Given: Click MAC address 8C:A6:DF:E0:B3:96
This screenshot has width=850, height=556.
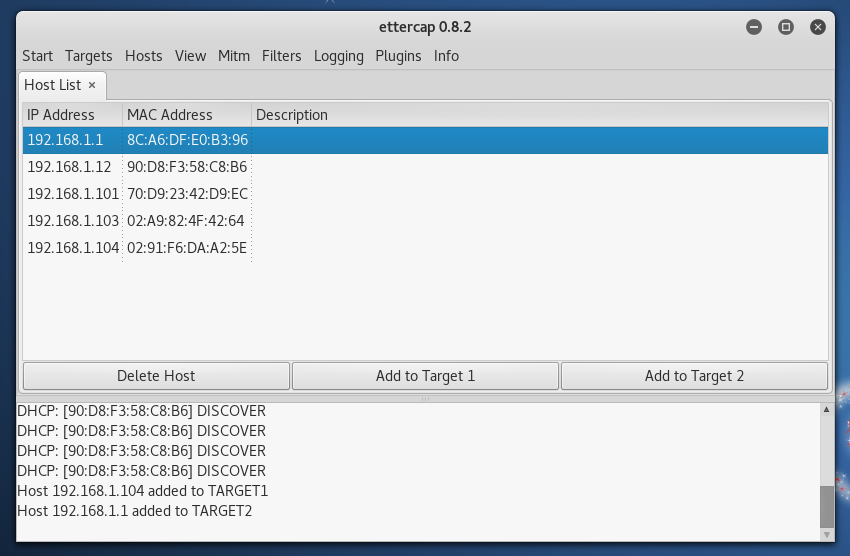Looking at the screenshot, I should 188,140.
